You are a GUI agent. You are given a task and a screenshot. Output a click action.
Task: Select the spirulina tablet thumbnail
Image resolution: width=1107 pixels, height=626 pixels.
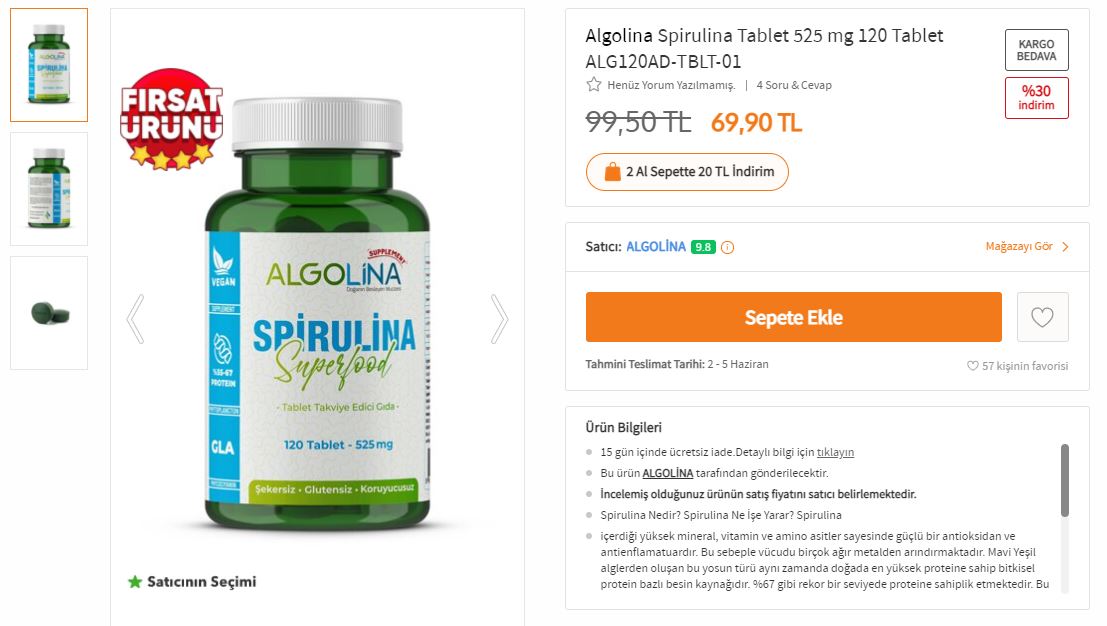[49, 313]
